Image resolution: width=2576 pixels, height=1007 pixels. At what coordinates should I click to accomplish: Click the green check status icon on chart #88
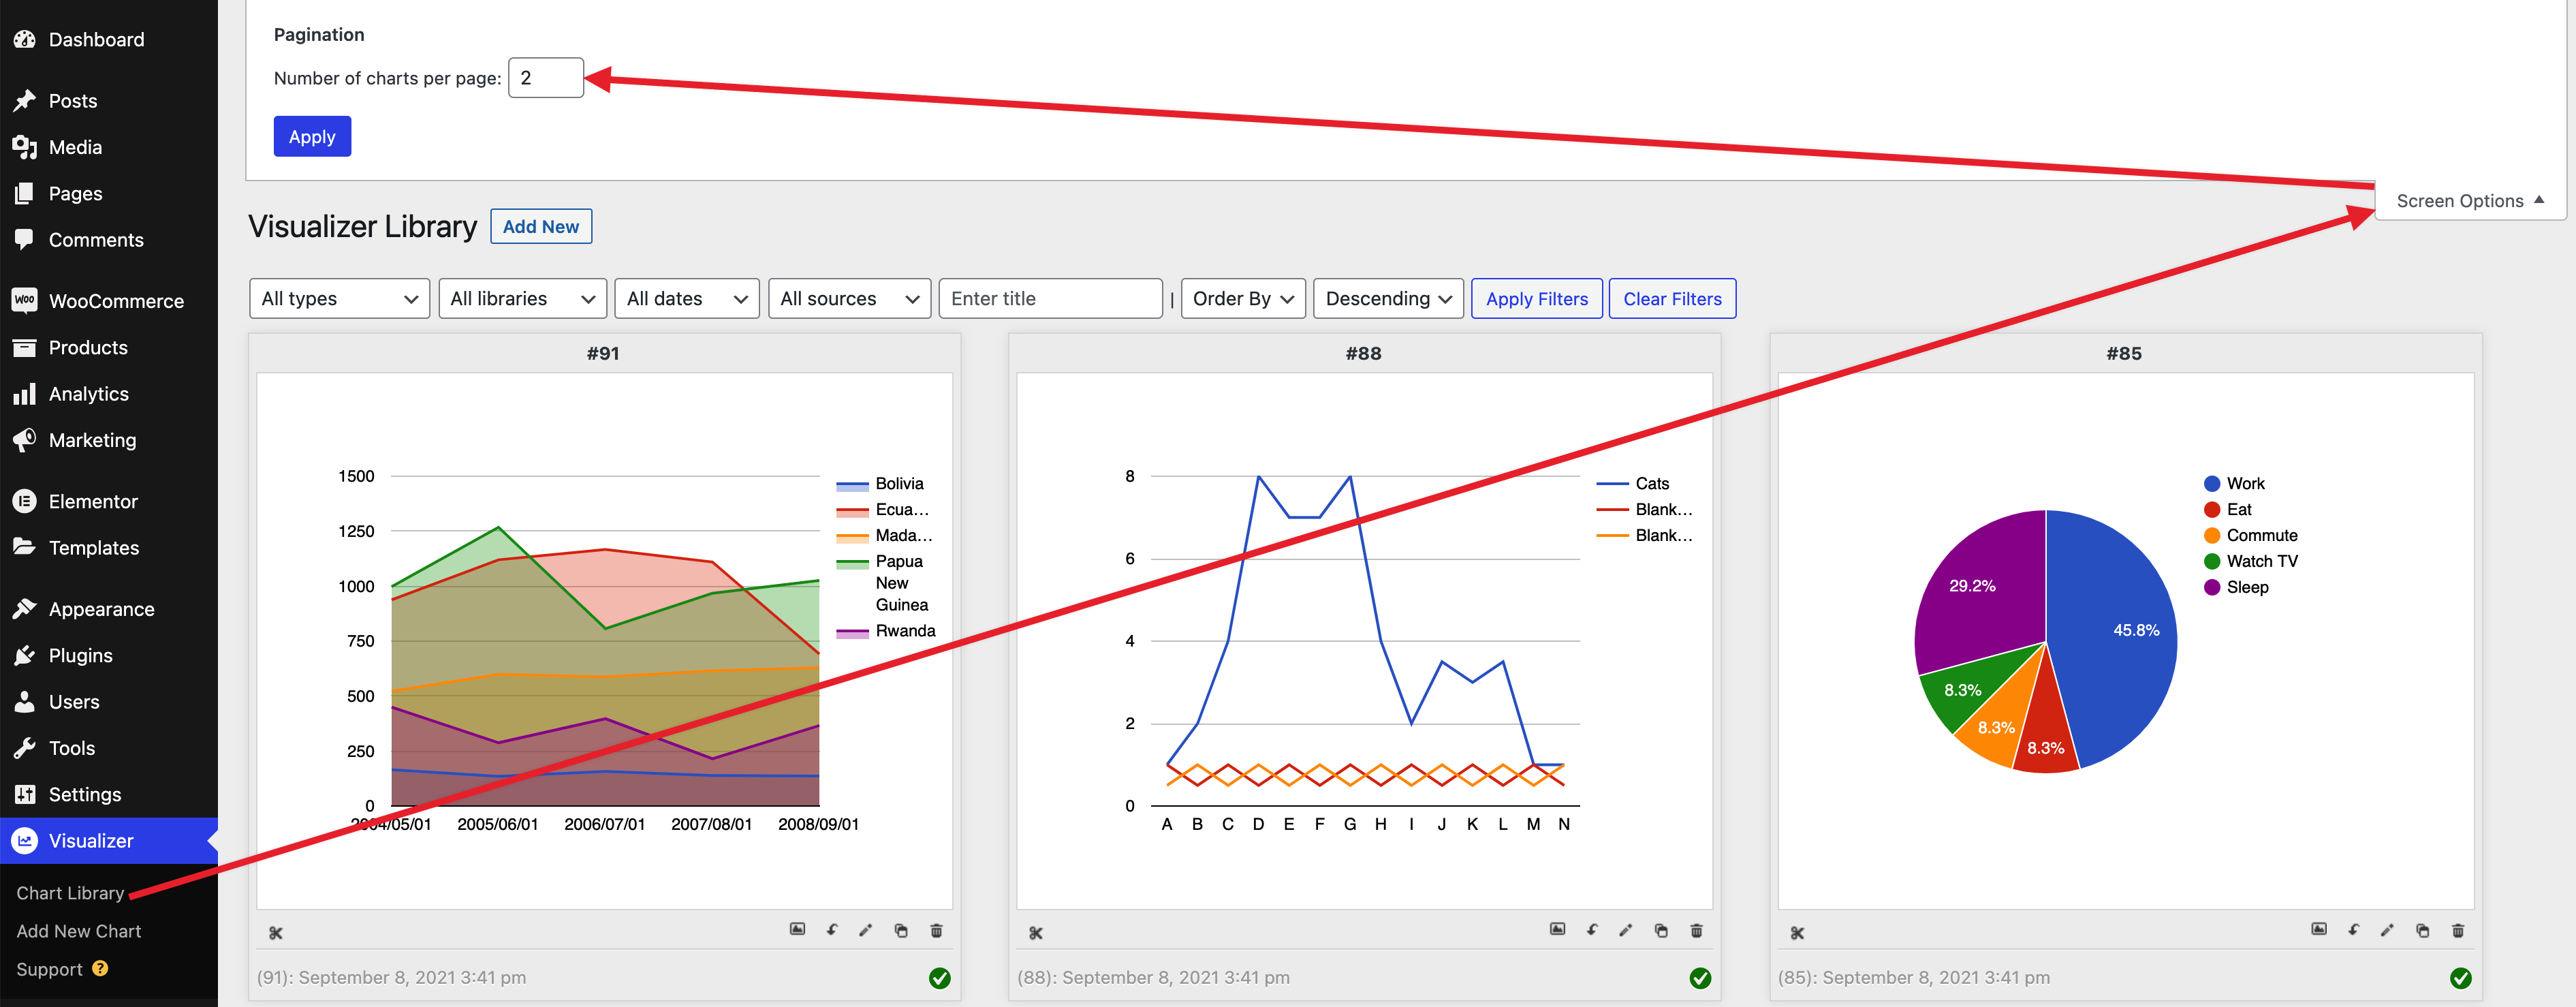pyautogui.click(x=1700, y=978)
